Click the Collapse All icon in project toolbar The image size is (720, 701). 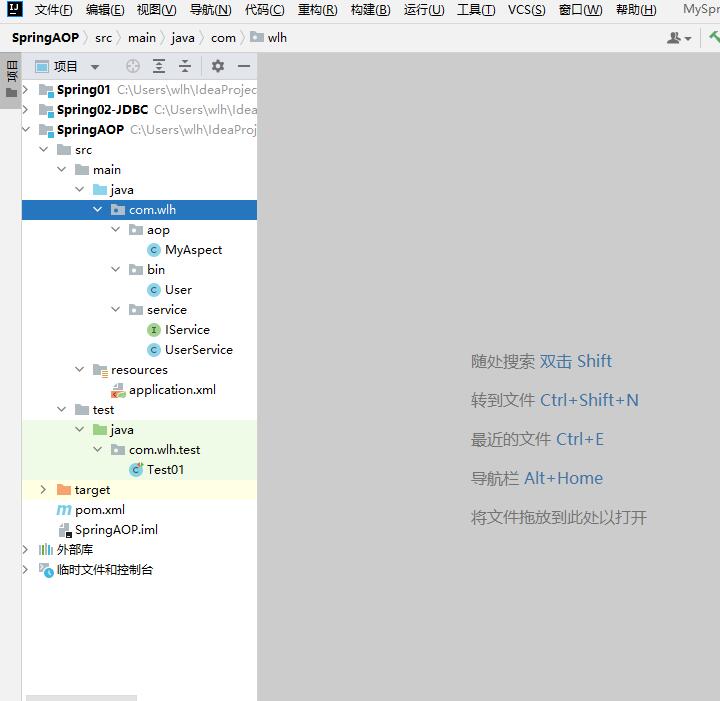click(185, 67)
